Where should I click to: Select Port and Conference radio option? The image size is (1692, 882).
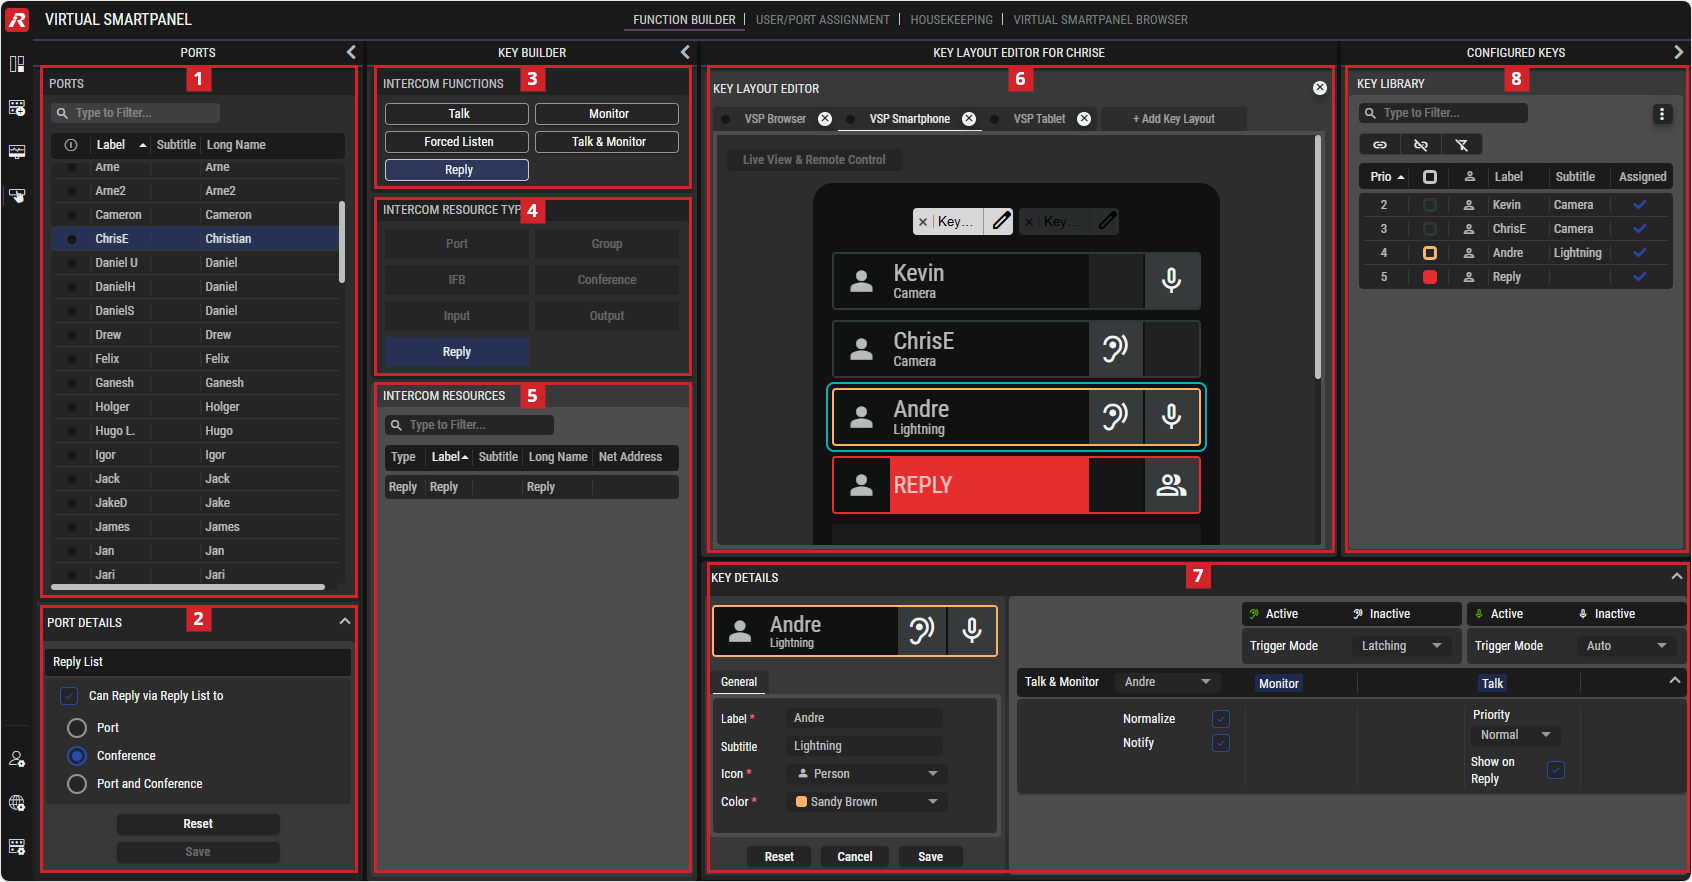77,784
